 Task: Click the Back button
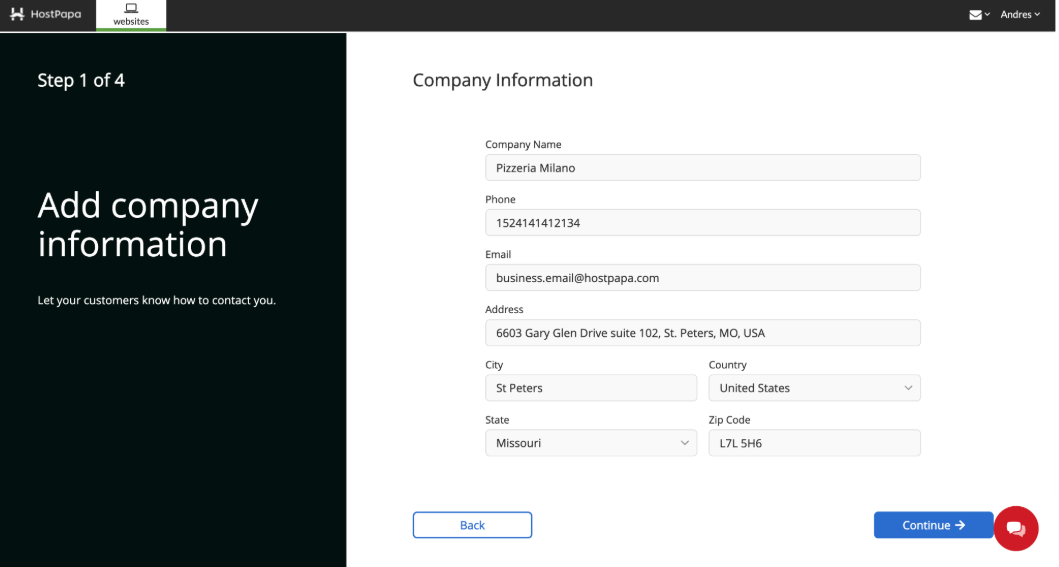pos(472,525)
